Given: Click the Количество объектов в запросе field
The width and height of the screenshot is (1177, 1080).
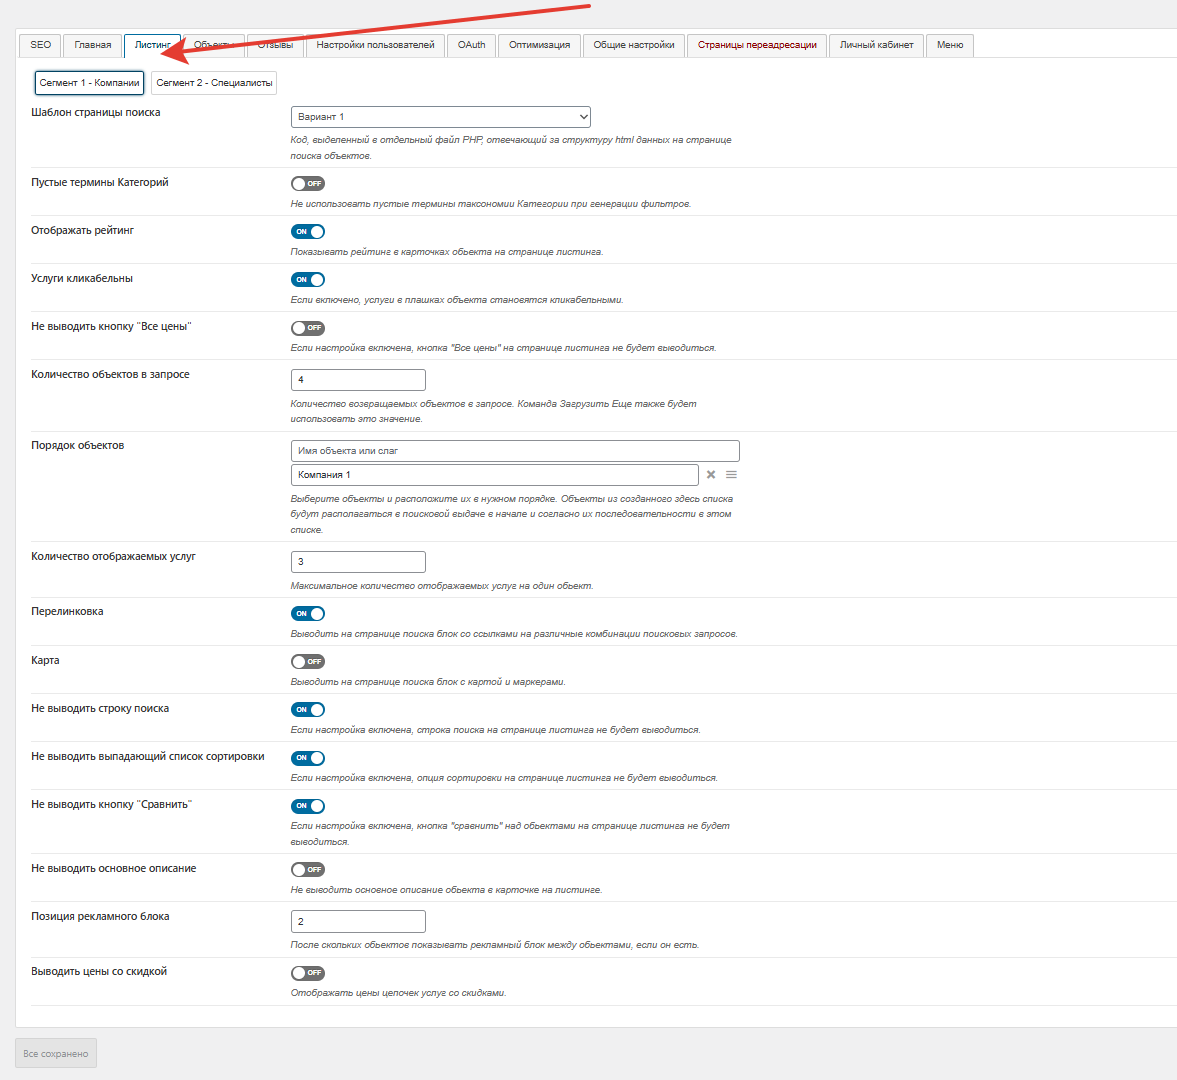Looking at the screenshot, I should tap(358, 380).
